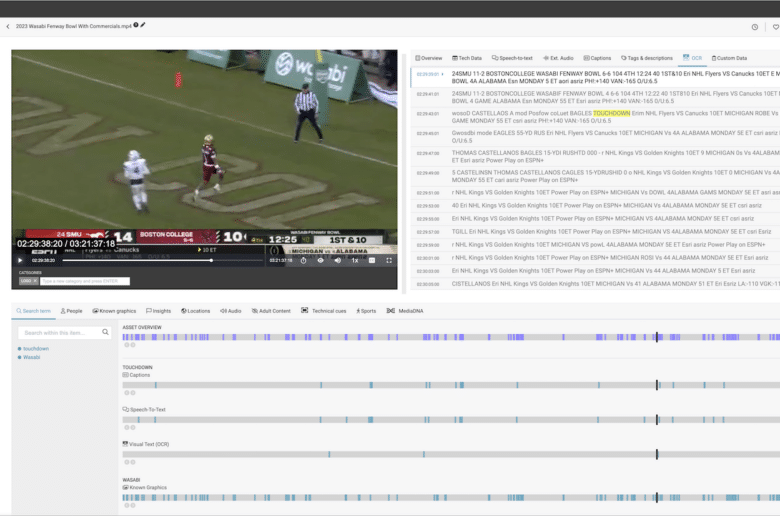The image size is (780, 516).
Task: Open file info icon next to filename
Action: (136, 25)
